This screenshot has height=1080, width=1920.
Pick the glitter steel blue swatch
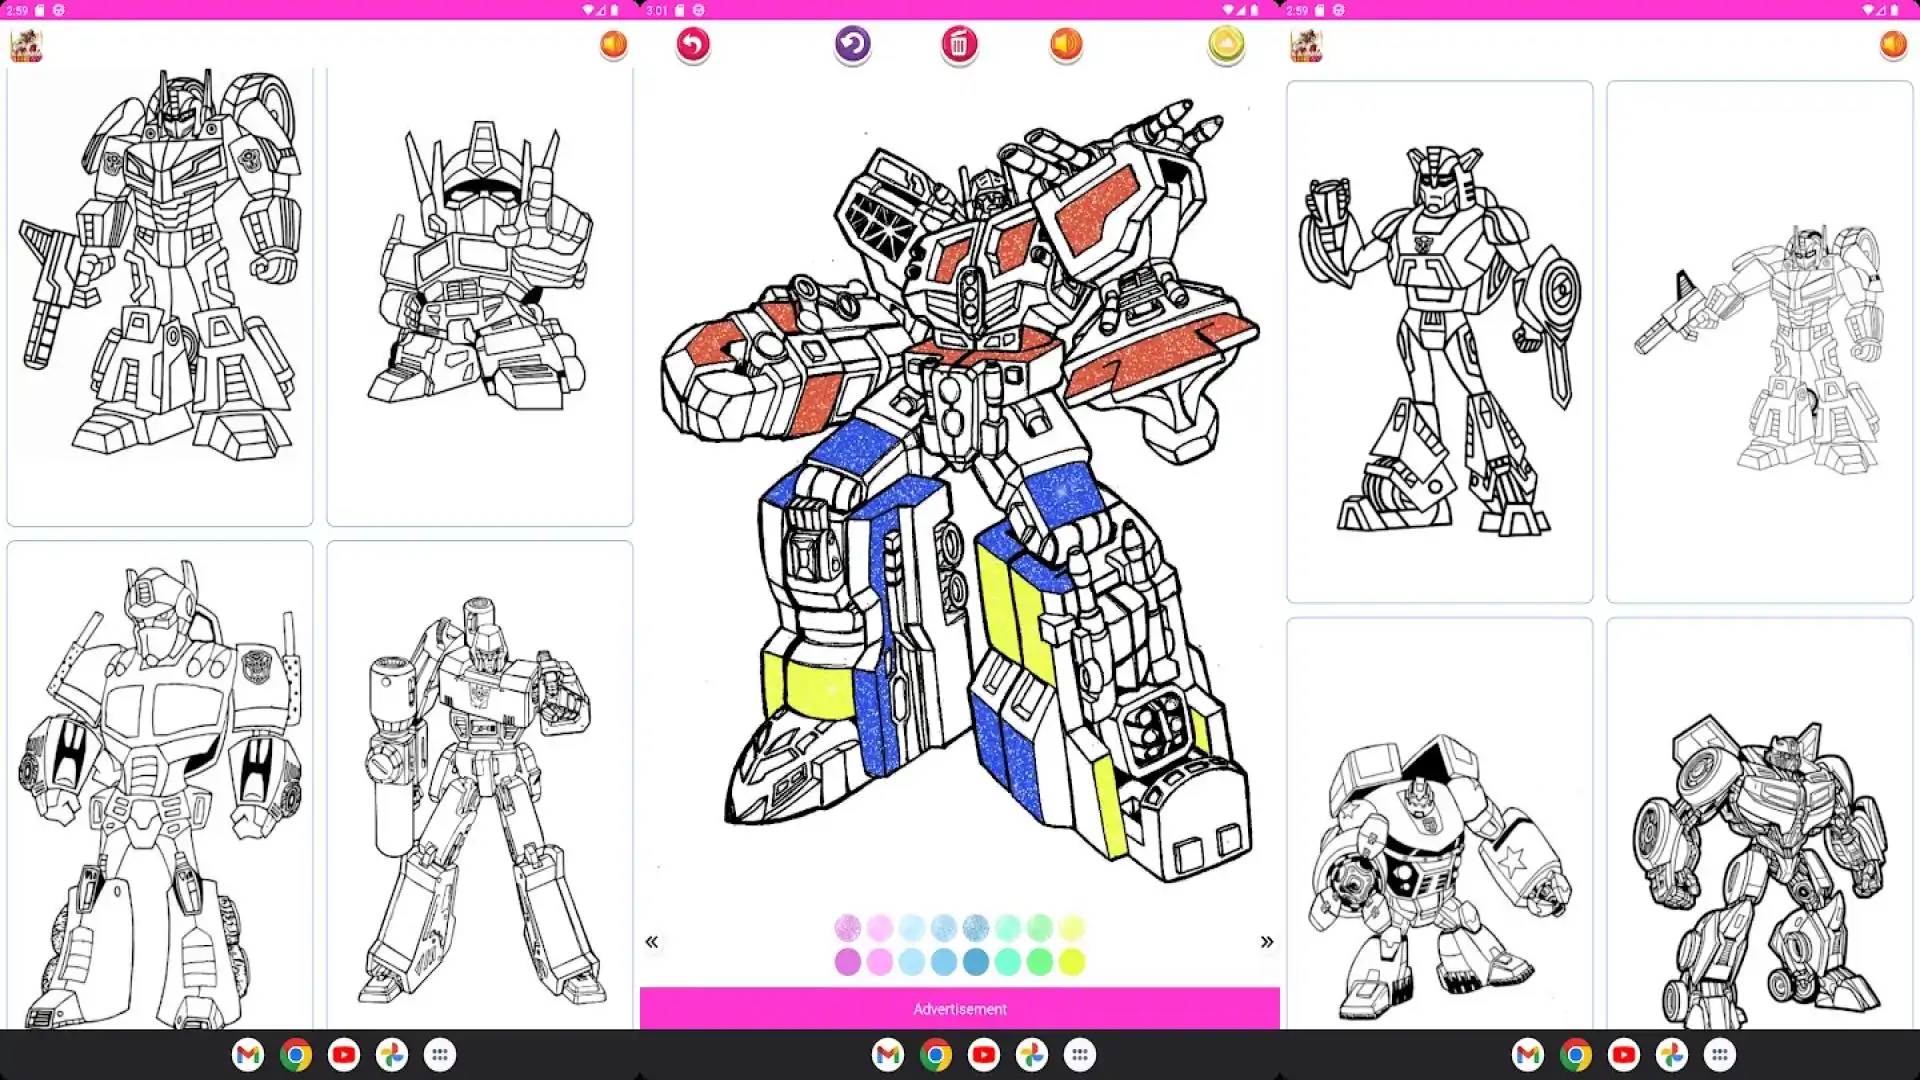click(976, 928)
